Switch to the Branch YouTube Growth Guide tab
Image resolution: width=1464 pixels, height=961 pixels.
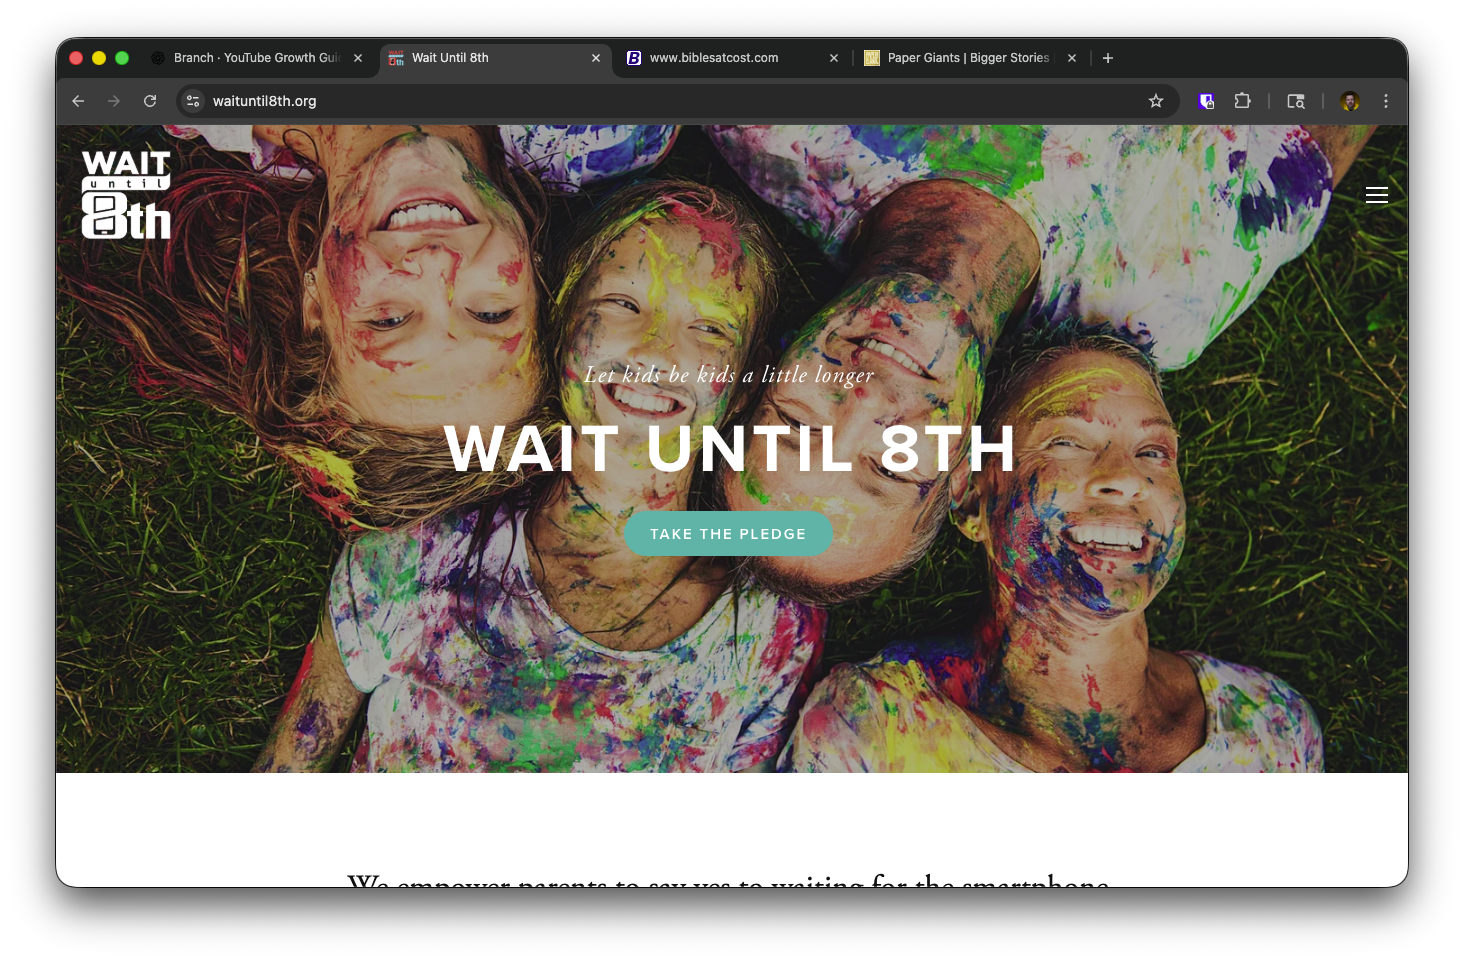257,58
